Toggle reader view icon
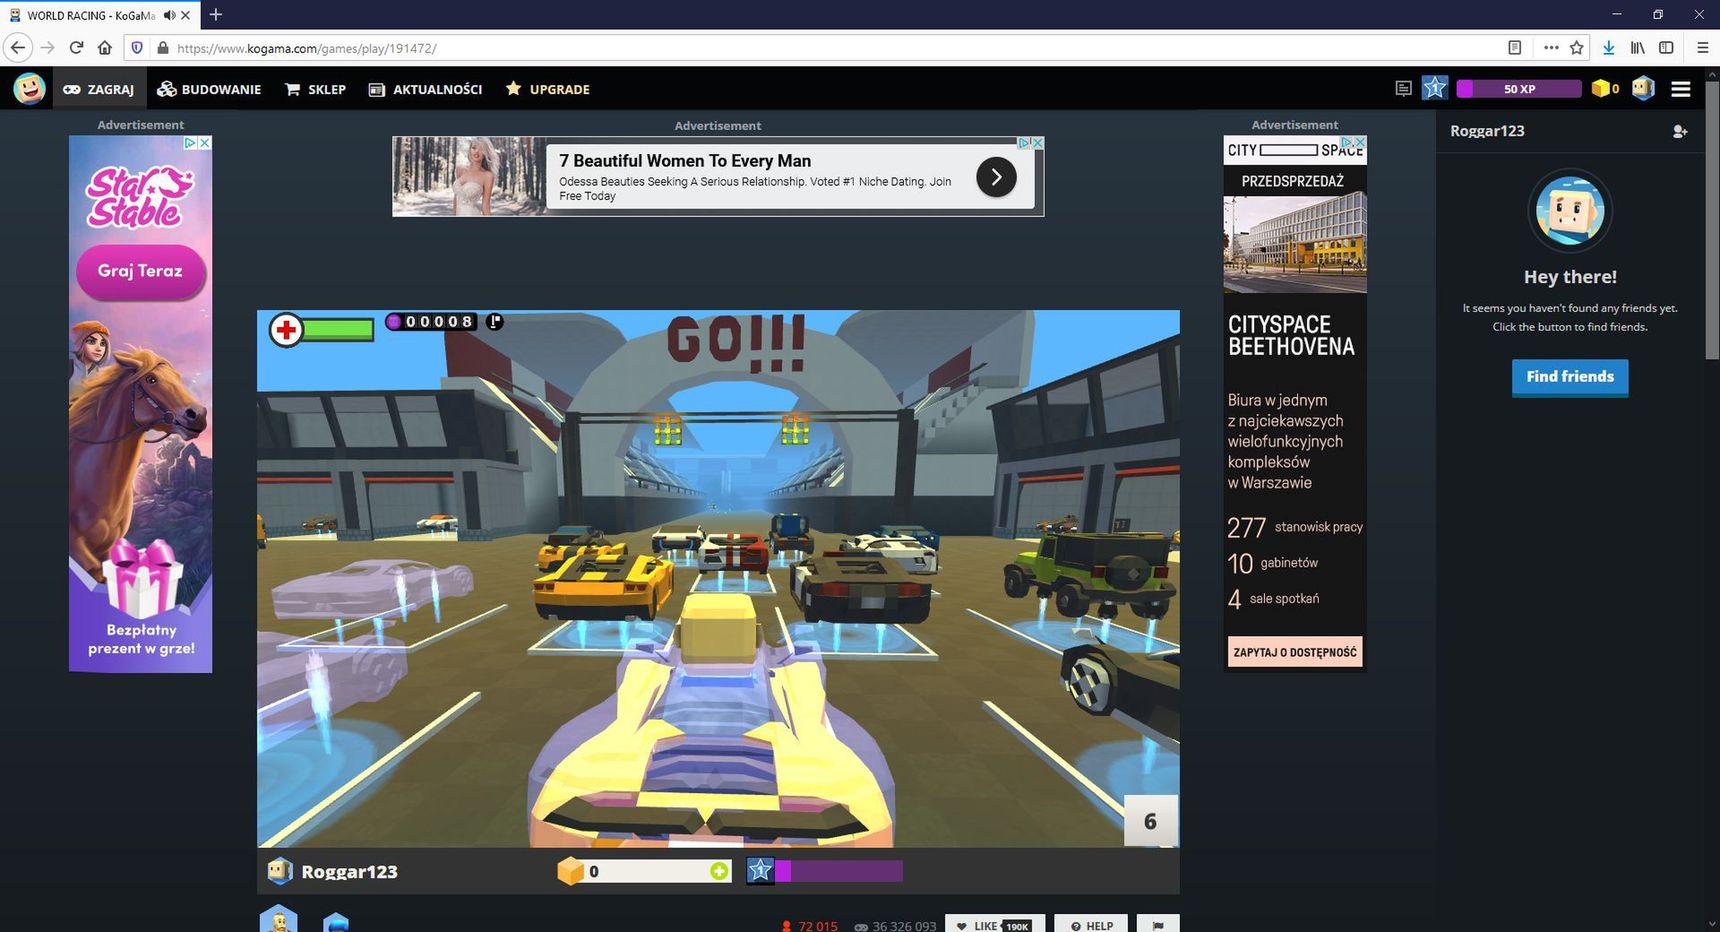Screen dimensions: 1720x932 pos(1515,47)
